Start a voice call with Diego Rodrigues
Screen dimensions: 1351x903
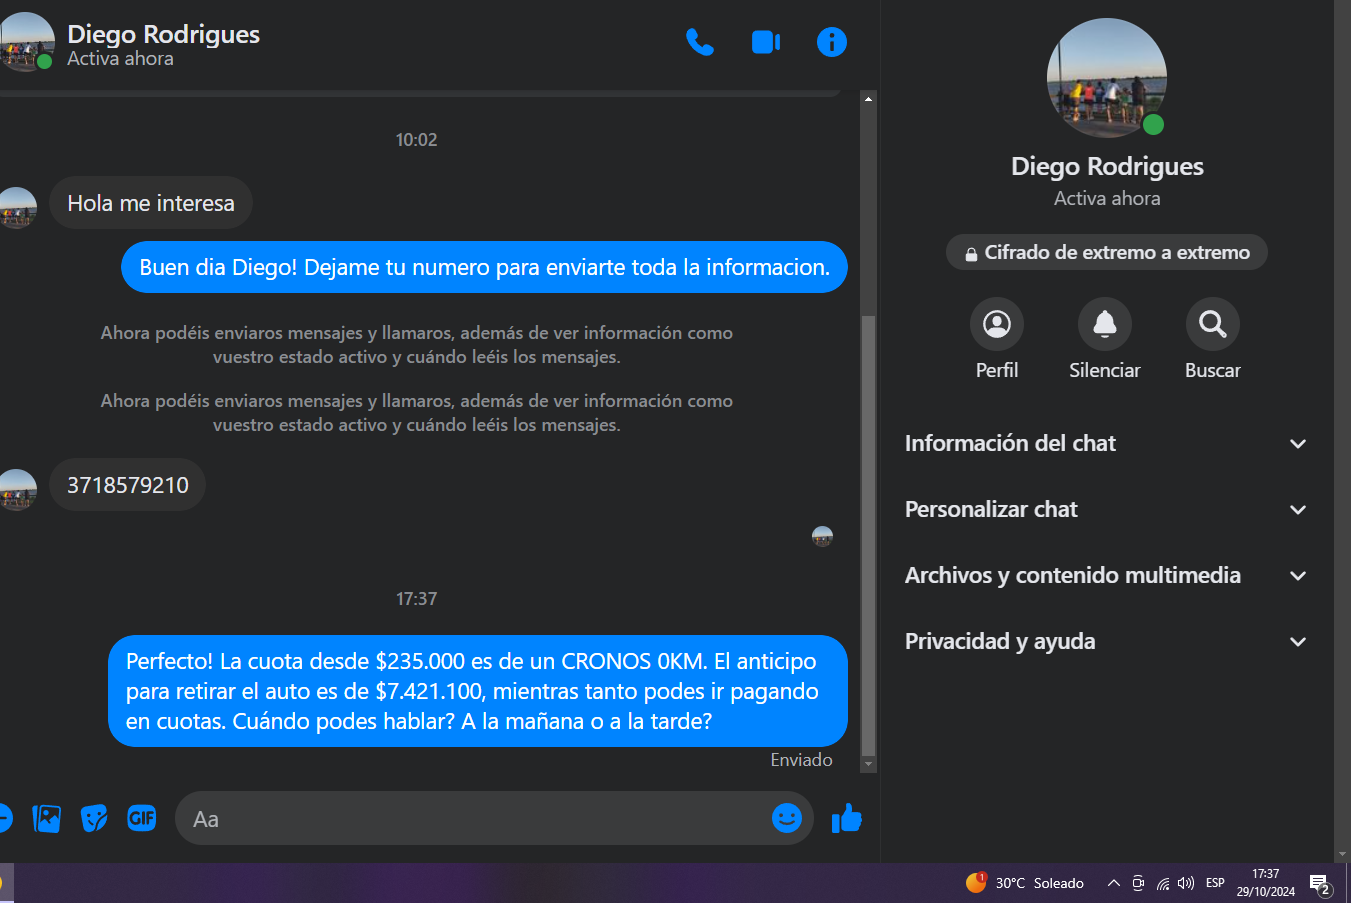coord(700,42)
